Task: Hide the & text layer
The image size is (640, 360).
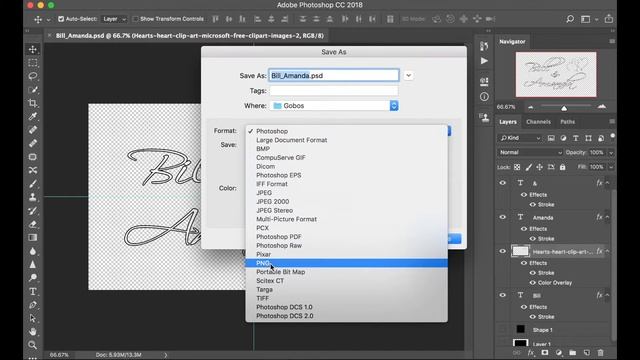Action: pyautogui.click(x=502, y=183)
